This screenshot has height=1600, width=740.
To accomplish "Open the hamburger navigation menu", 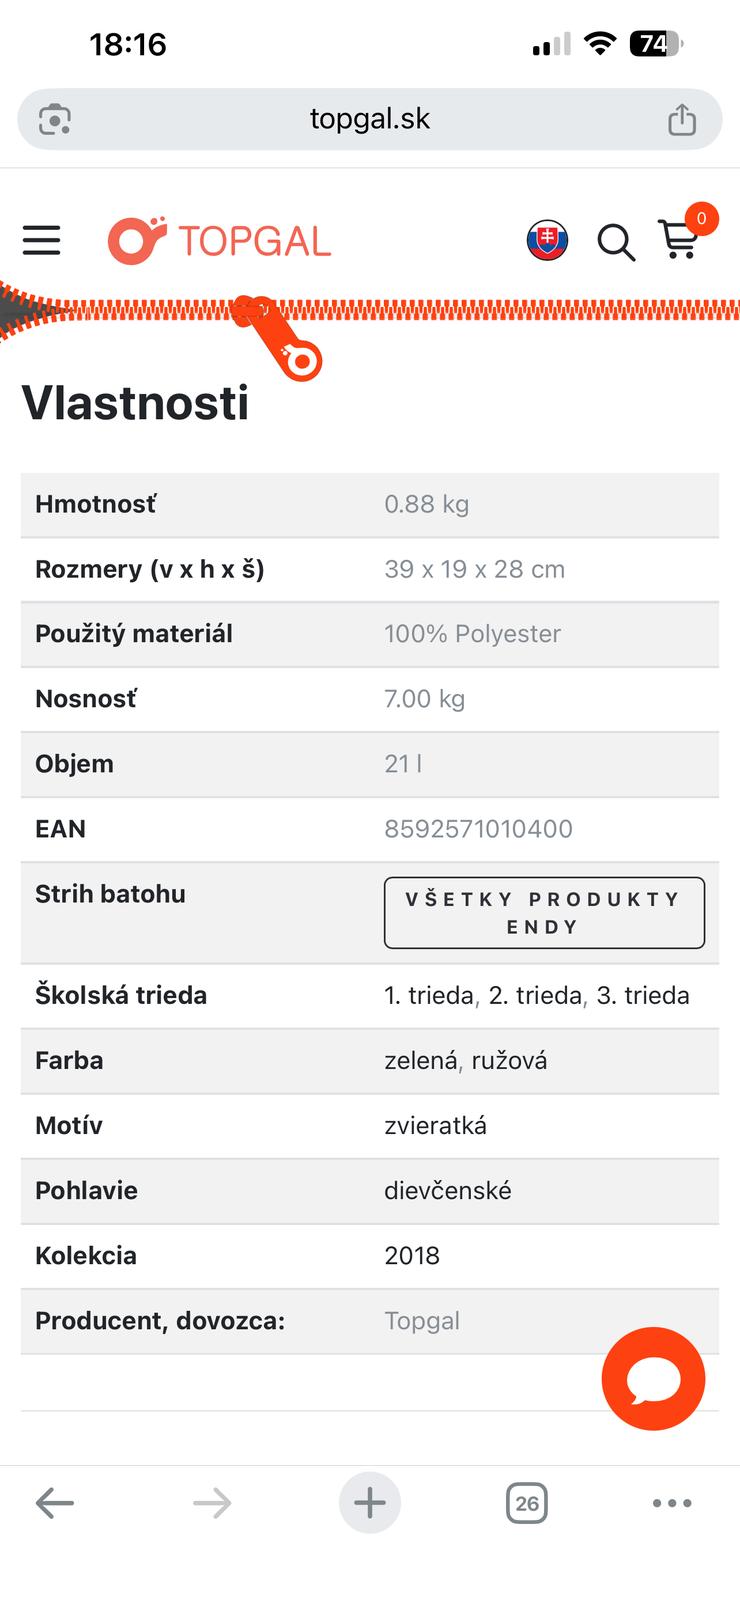I will point(41,240).
